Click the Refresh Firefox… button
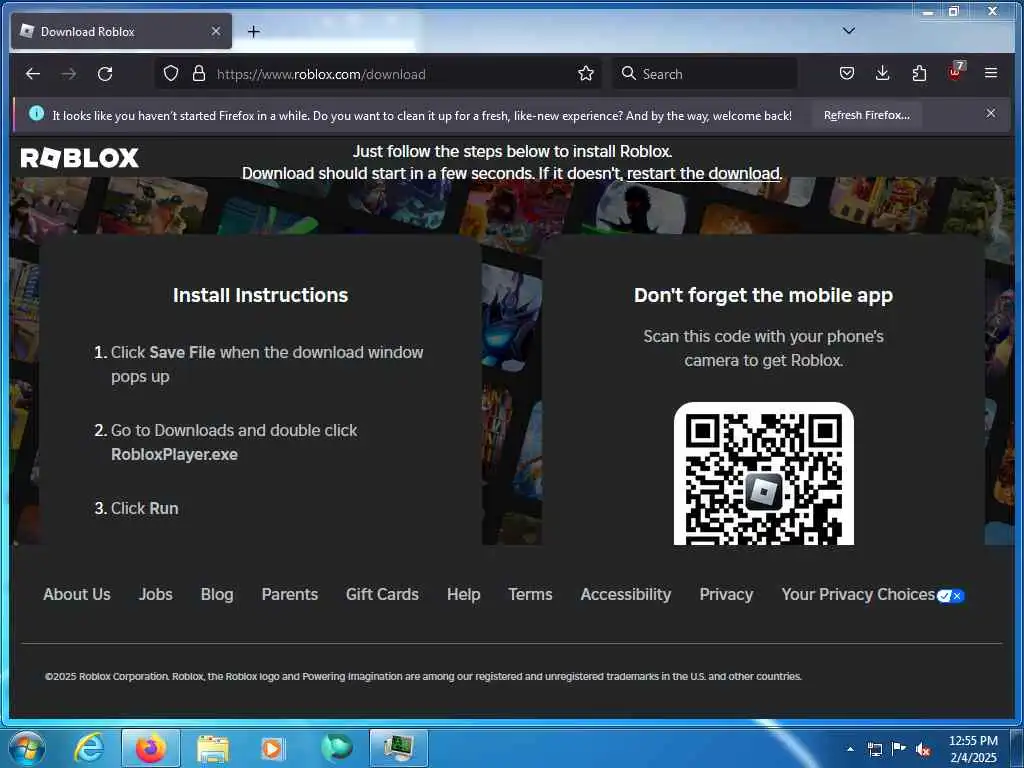Image resolution: width=1024 pixels, height=768 pixels. pos(867,115)
